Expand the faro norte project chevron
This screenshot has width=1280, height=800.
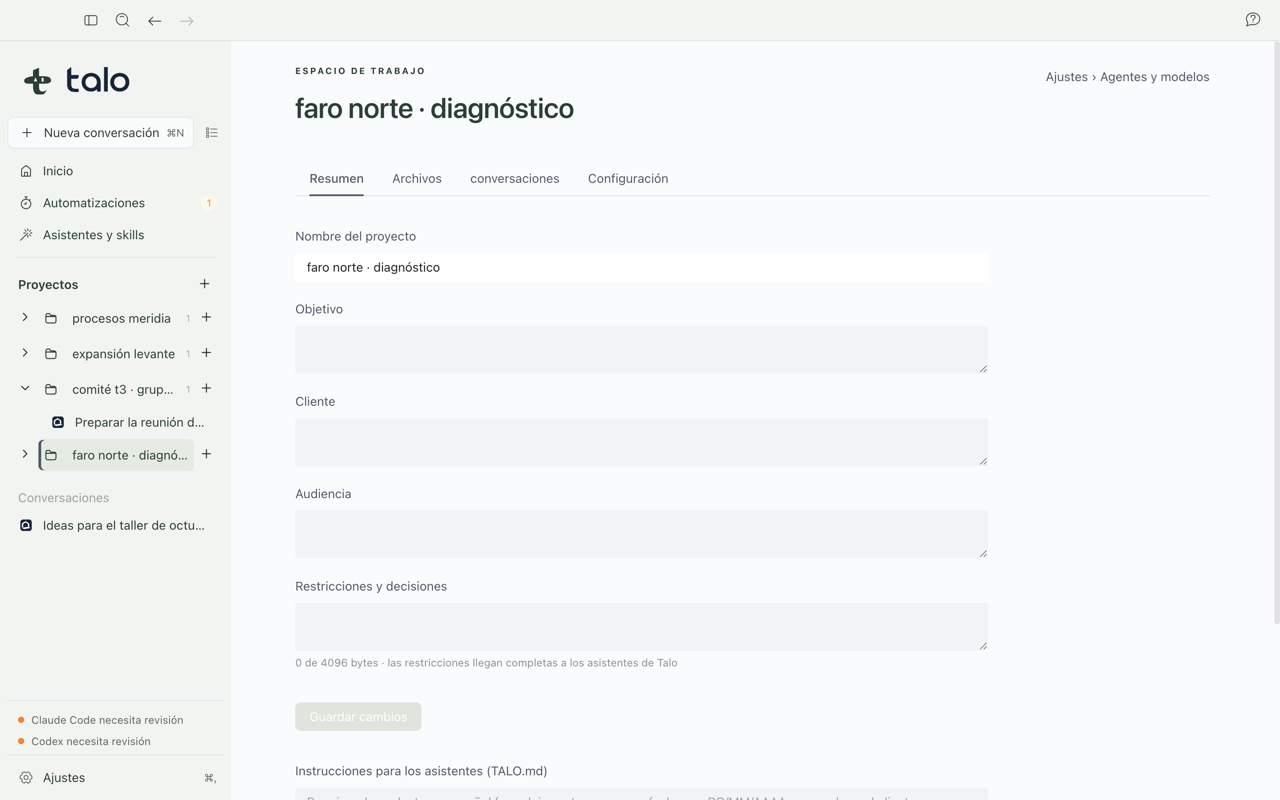click(x=25, y=454)
